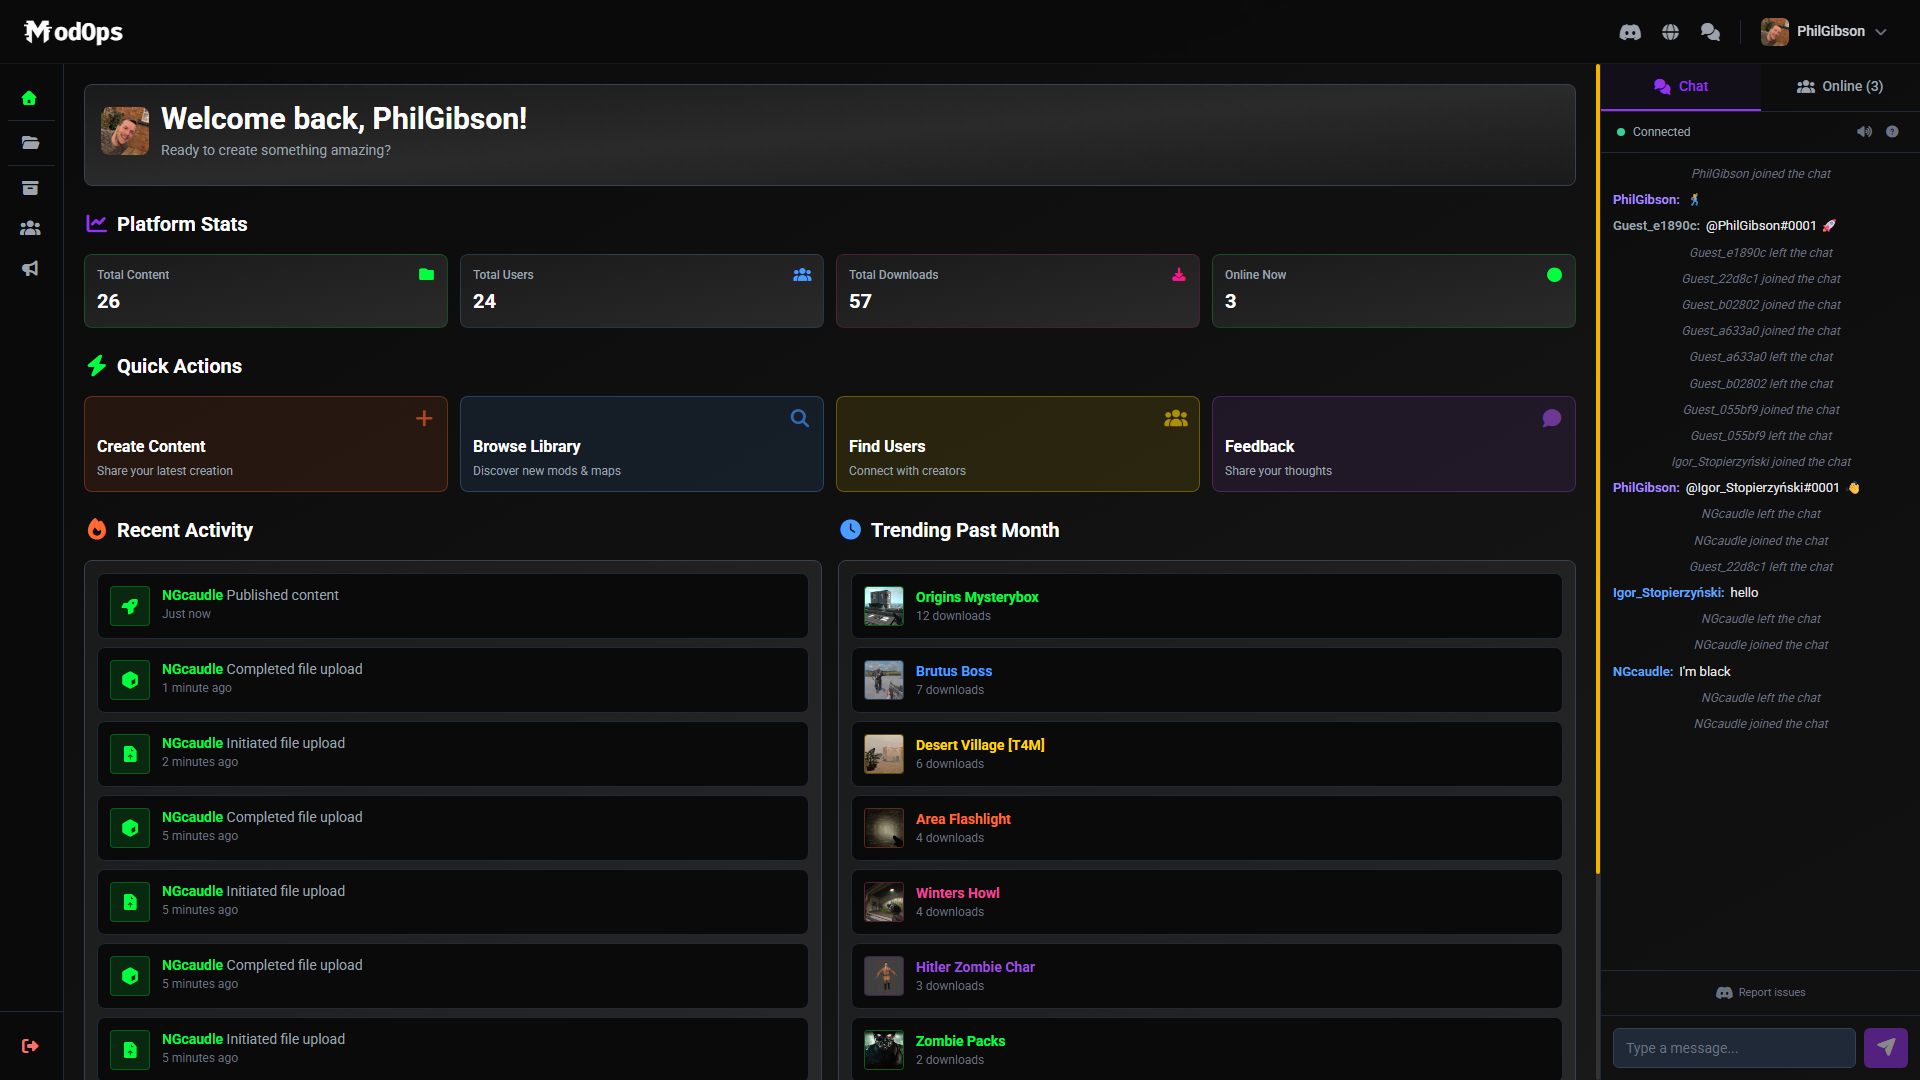The height and width of the screenshot is (1080, 1920).
Task: Open the Discord icon in the top bar
Action: (1630, 31)
